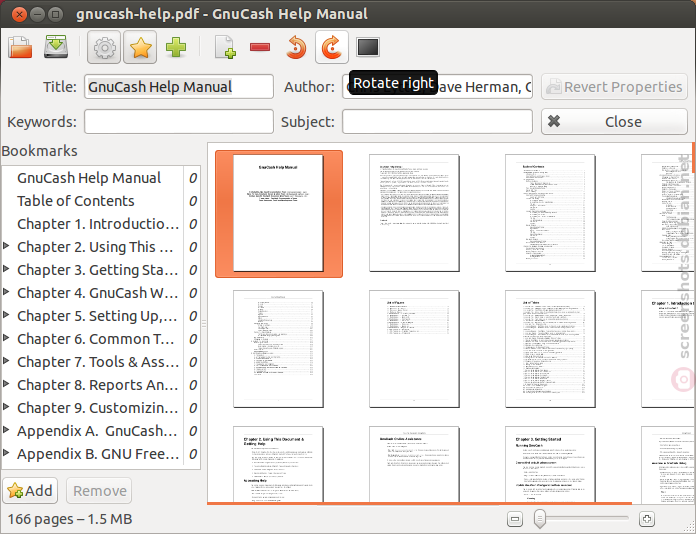This screenshot has height=534, width=696.
Task: Select the GnuCash Help Manual bookmark
Action: [x=89, y=178]
